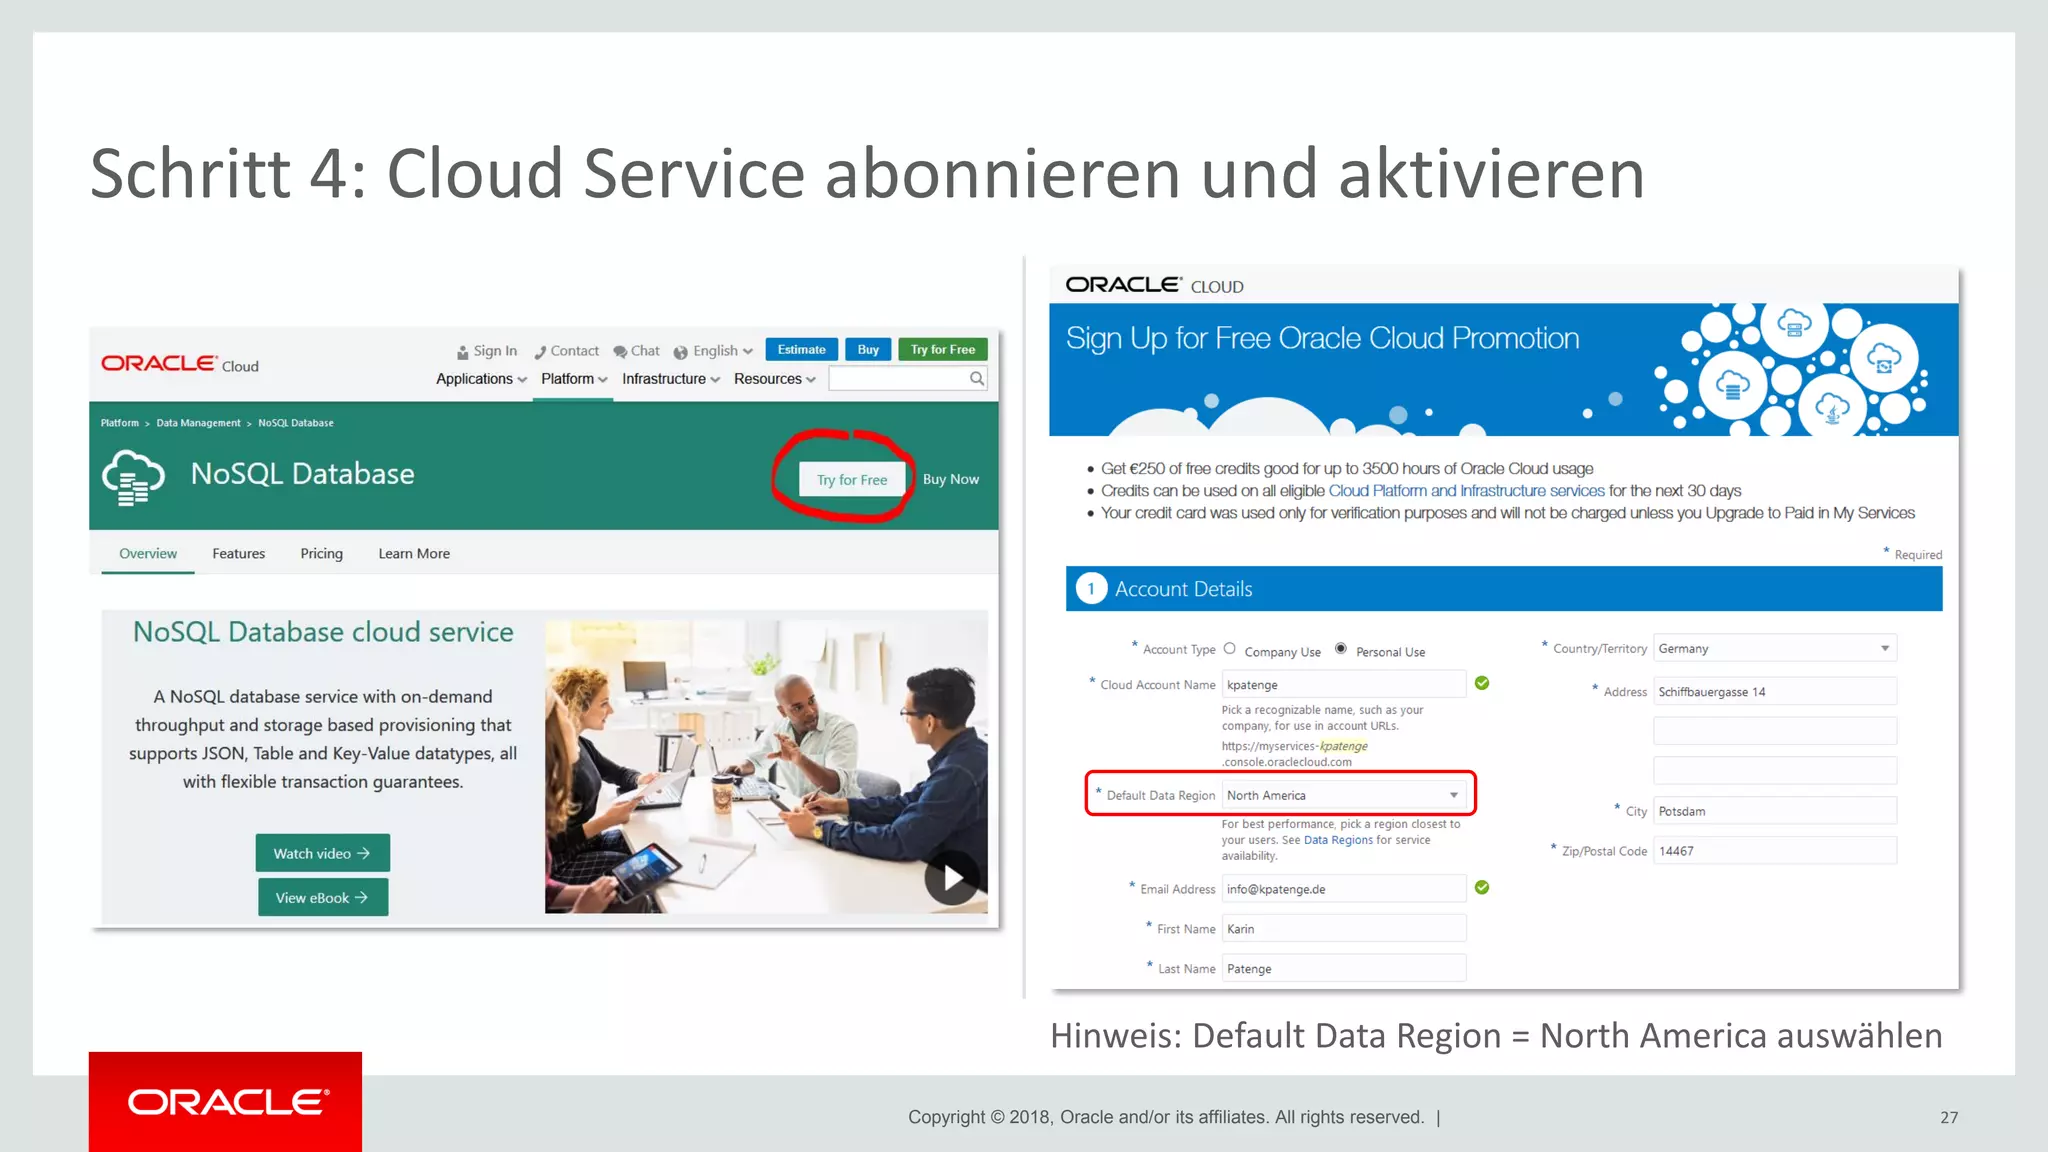This screenshot has width=2048, height=1152.
Task: Click the step 1 circle in Account Details
Action: click(x=1091, y=589)
